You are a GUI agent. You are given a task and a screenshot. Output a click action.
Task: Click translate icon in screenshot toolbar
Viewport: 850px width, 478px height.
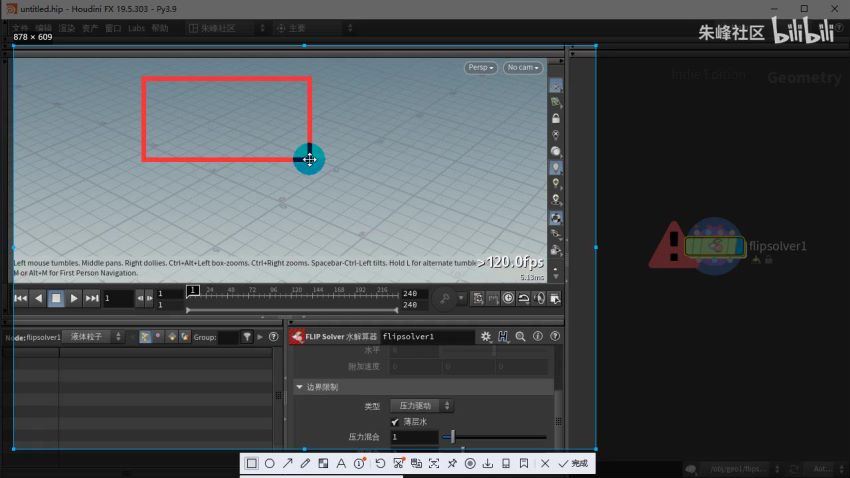click(x=416, y=463)
